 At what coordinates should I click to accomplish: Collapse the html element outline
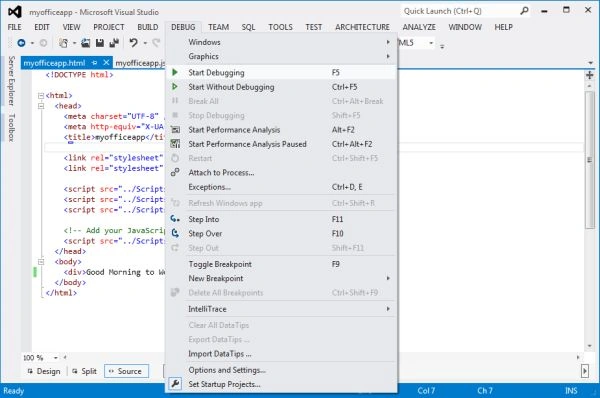(41, 96)
